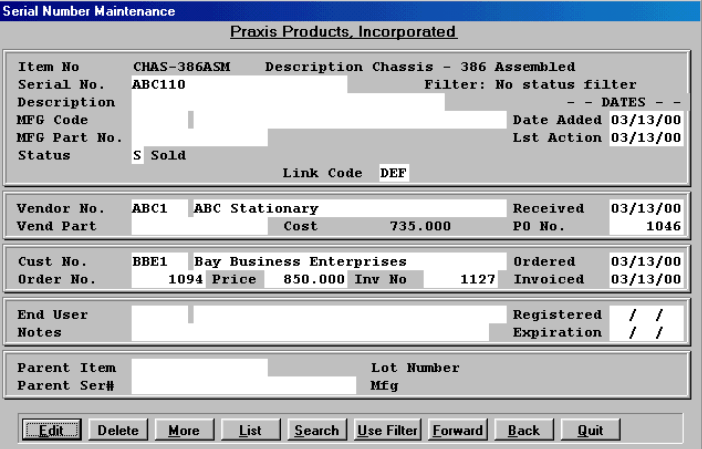This screenshot has height=449, width=702.
Task: Open the More options button
Action: (183, 430)
